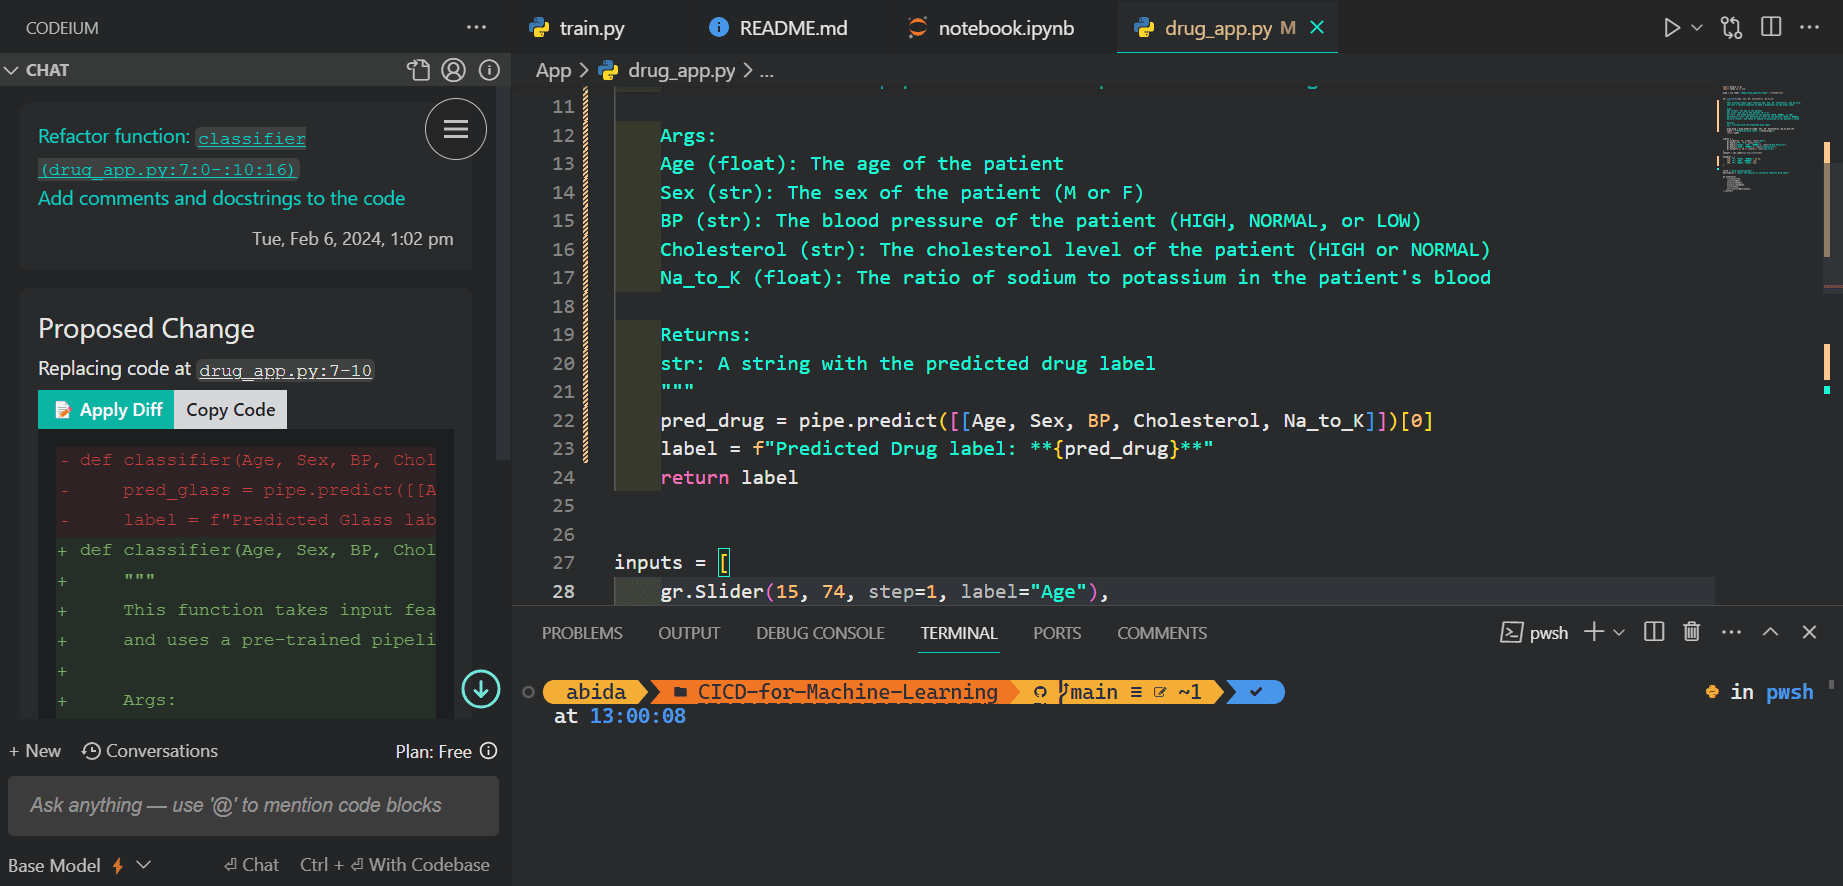Screen dimensions: 1843x886
Task: Click Apply Diff button
Action: (x=106, y=410)
